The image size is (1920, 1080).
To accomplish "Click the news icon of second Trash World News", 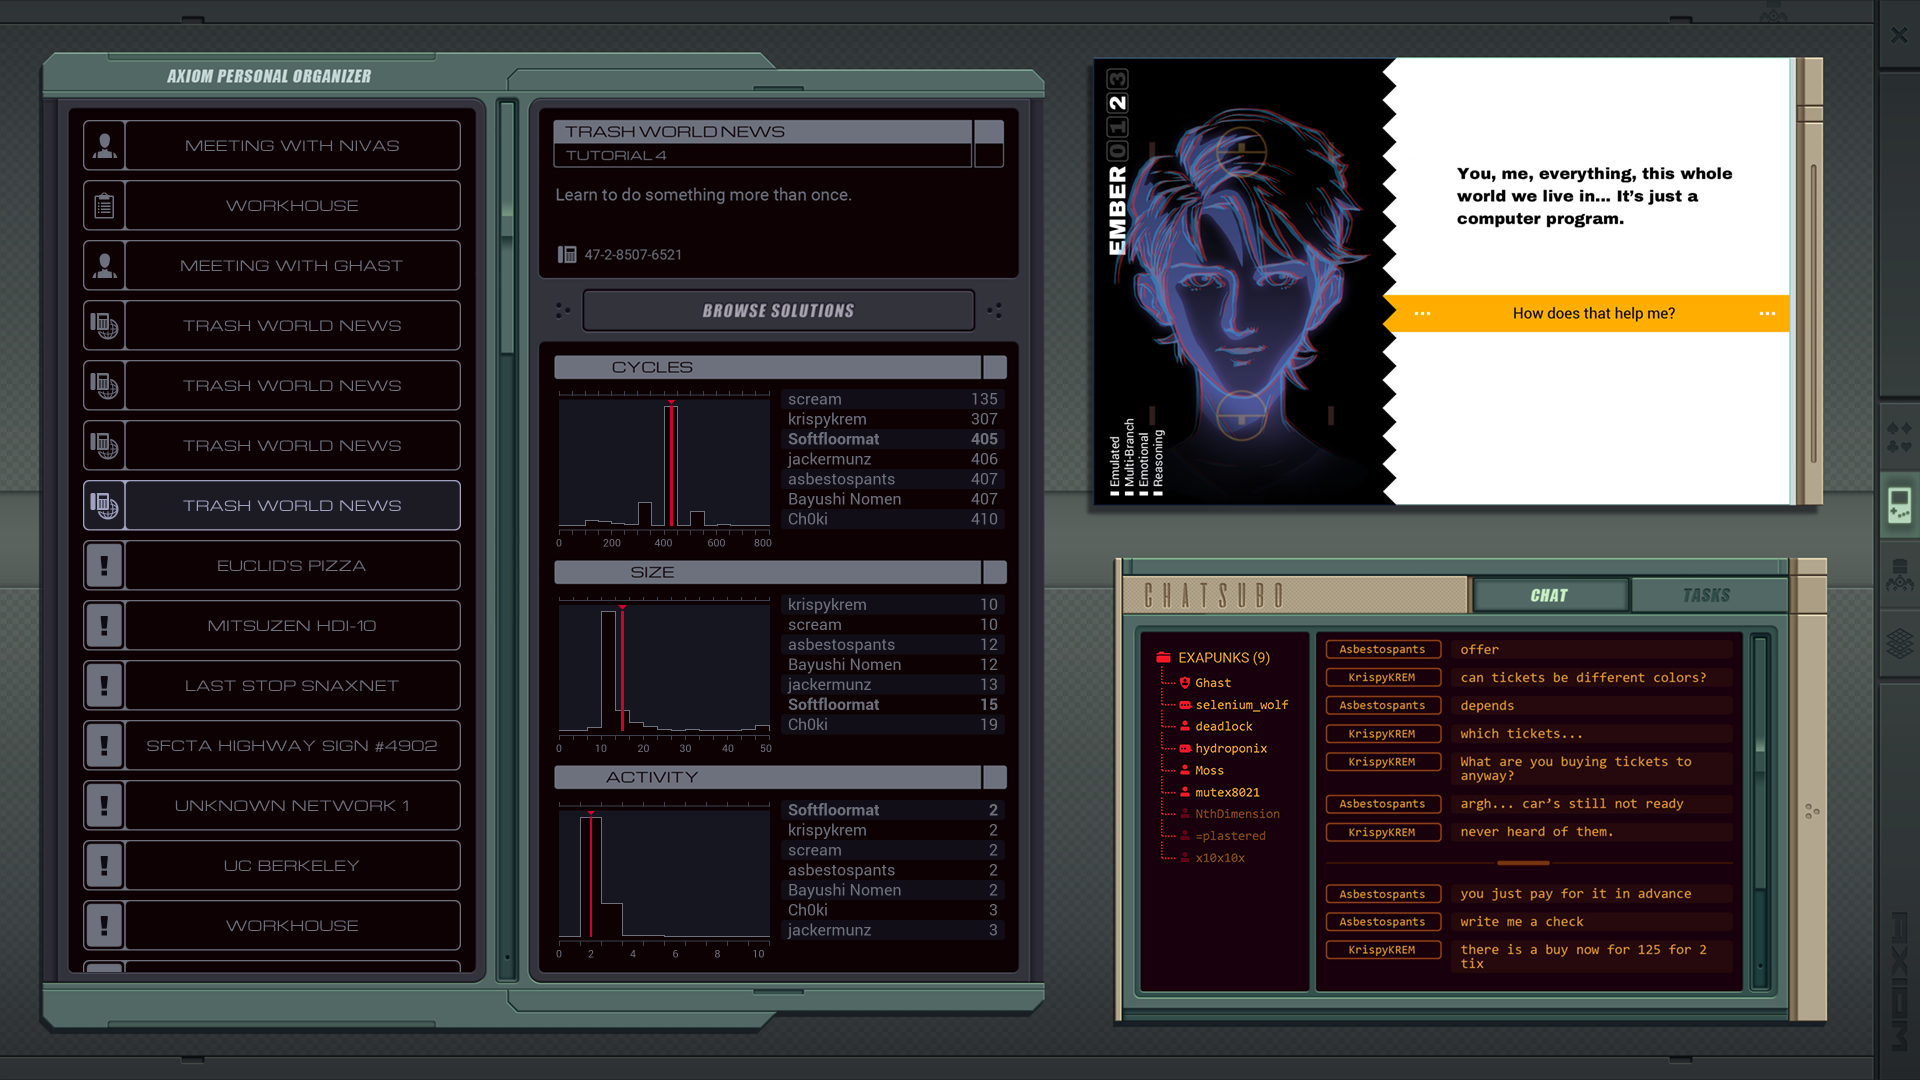I will (x=104, y=386).
